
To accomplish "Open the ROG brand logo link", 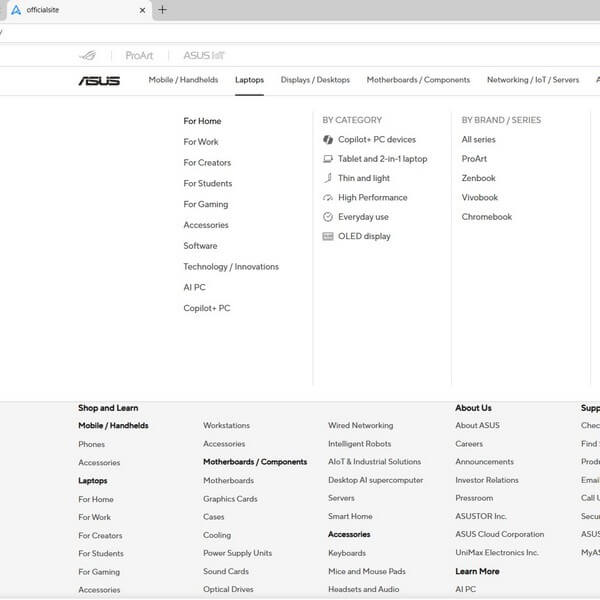I will tap(88, 55).
